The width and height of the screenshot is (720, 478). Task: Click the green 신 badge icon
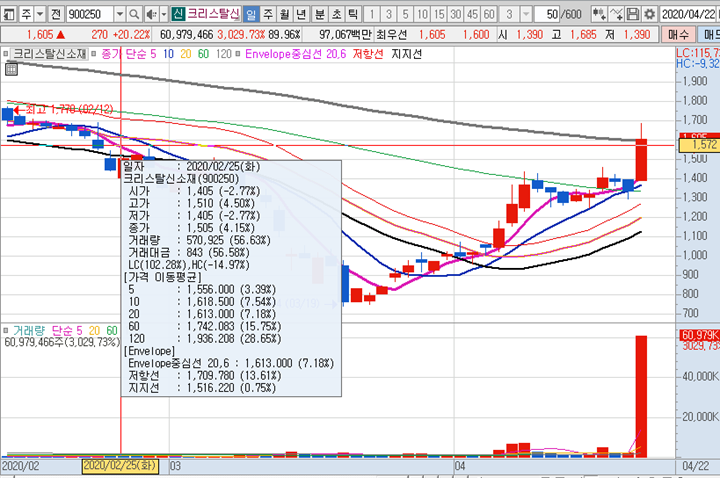pos(178,14)
